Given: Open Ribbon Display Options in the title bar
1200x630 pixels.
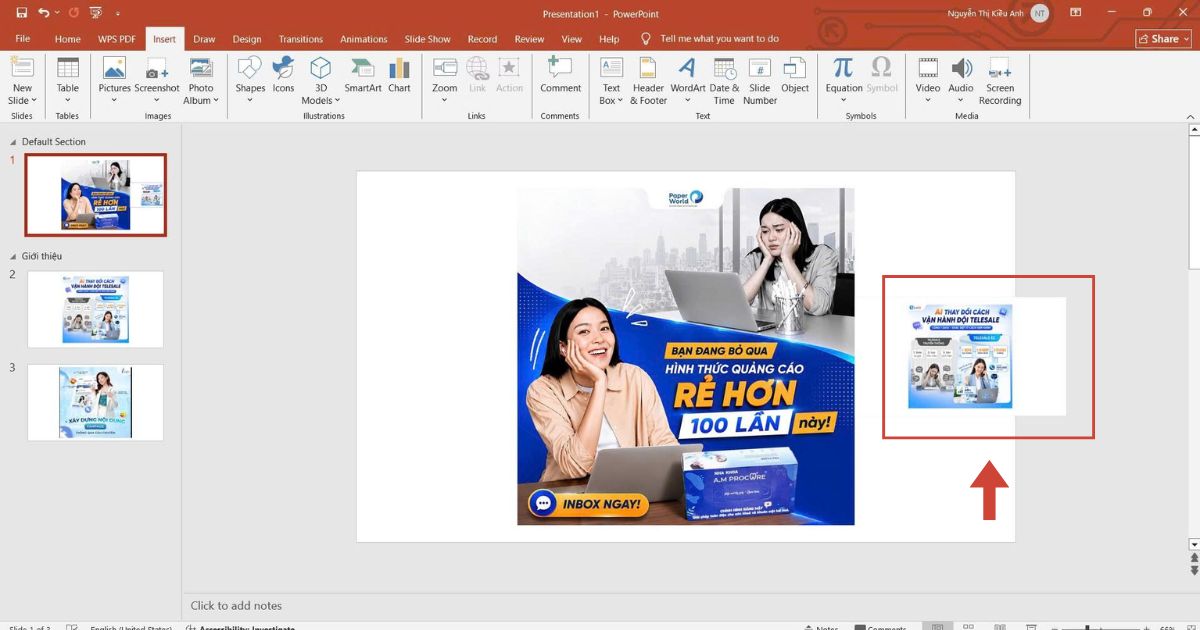Looking at the screenshot, I should 1075,13.
